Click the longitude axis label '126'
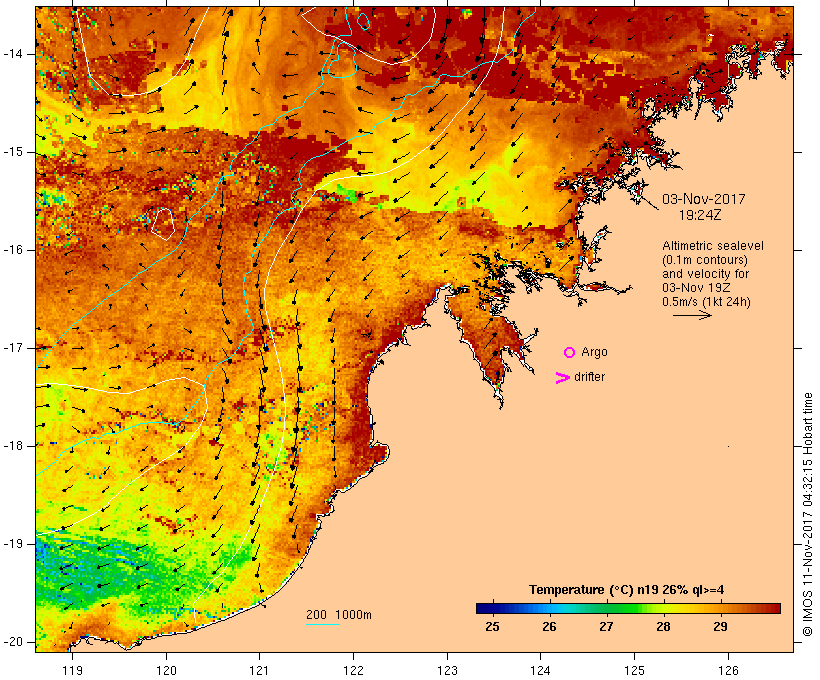 728,671
